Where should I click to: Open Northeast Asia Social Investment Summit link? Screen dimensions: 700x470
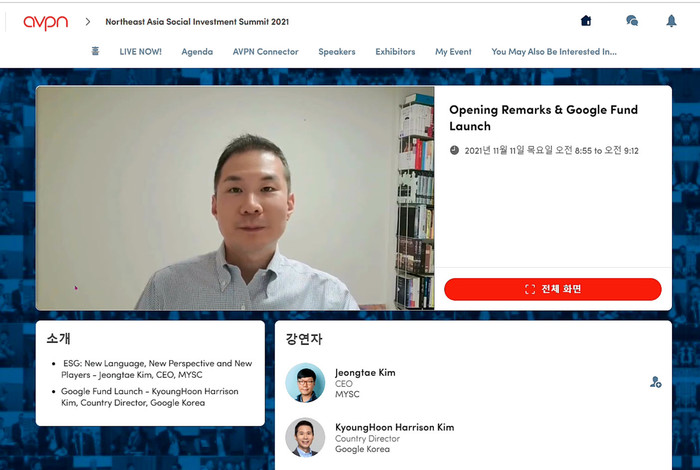click(197, 21)
